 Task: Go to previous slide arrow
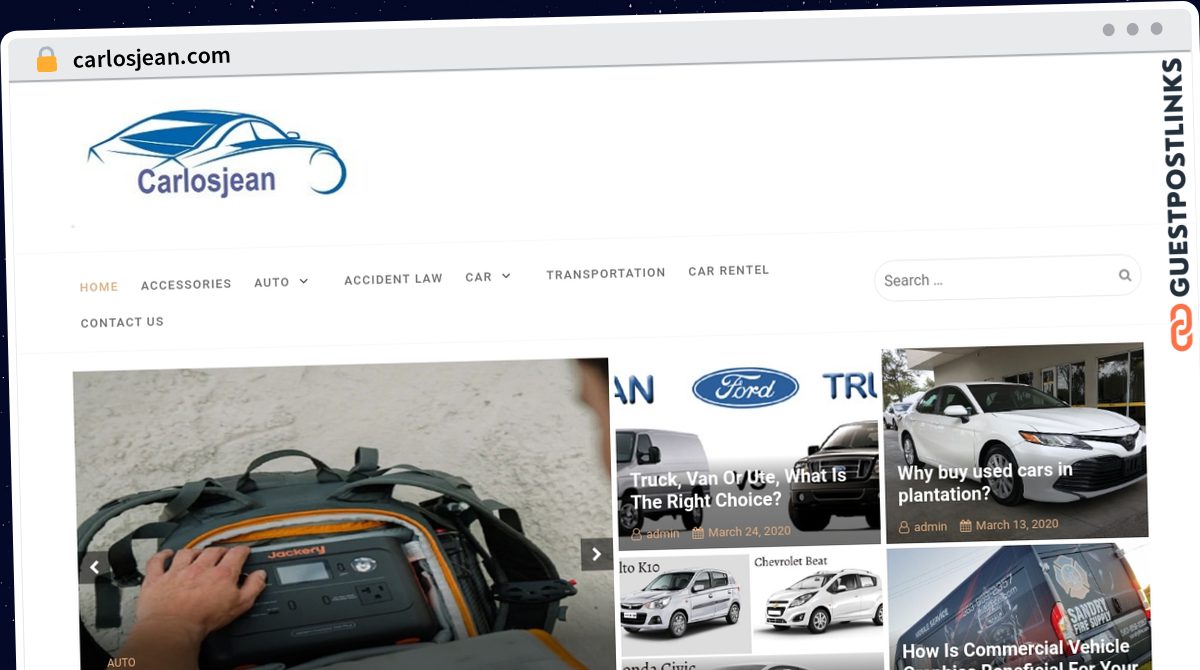coord(94,567)
